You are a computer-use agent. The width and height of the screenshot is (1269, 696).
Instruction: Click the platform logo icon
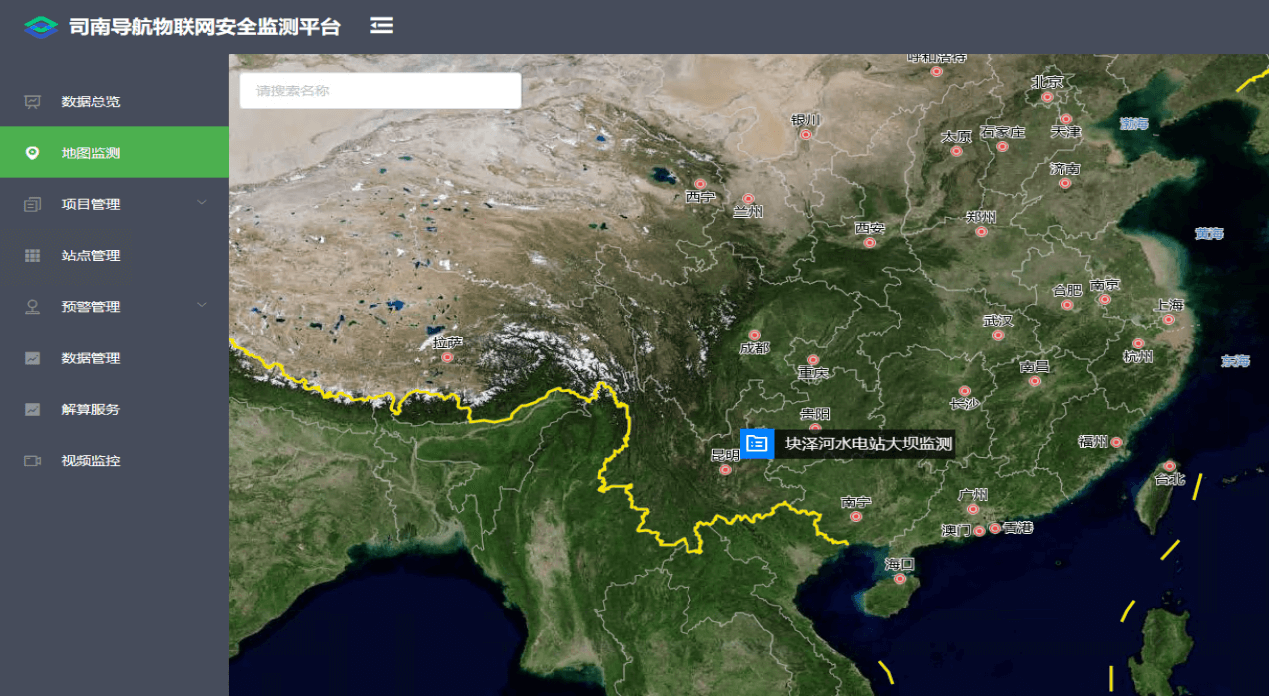pos(41,27)
